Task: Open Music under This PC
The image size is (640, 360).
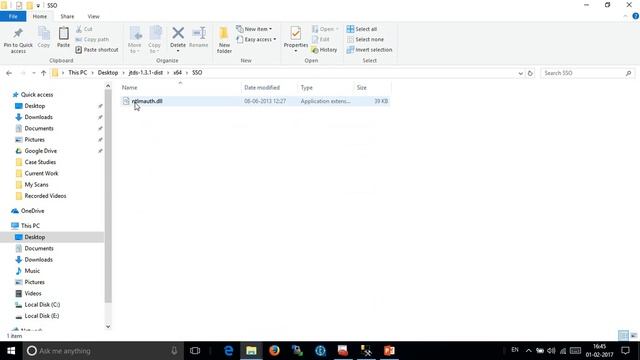Action: click(x=32, y=271)
